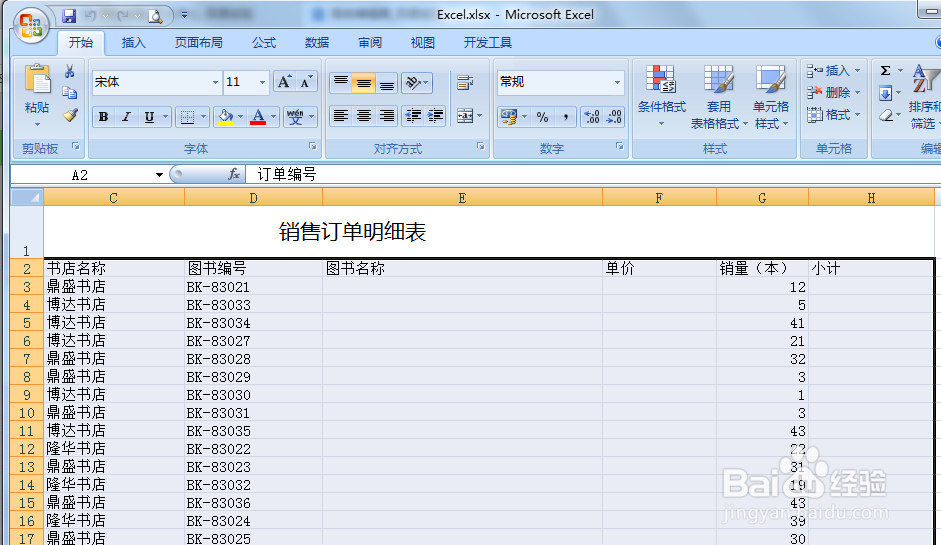Viewport: 941px width, 545px height.
Task: Apply yellow fill color bucket
Action: (x=225, y=116)
